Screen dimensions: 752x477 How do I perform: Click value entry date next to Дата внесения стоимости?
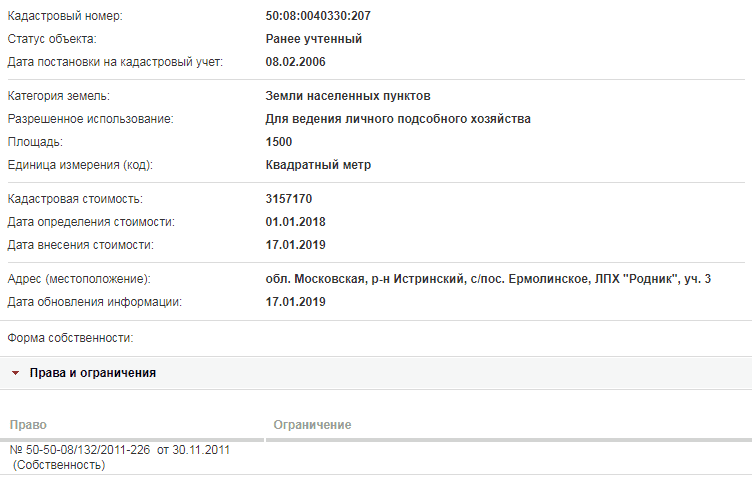point(295,245)
